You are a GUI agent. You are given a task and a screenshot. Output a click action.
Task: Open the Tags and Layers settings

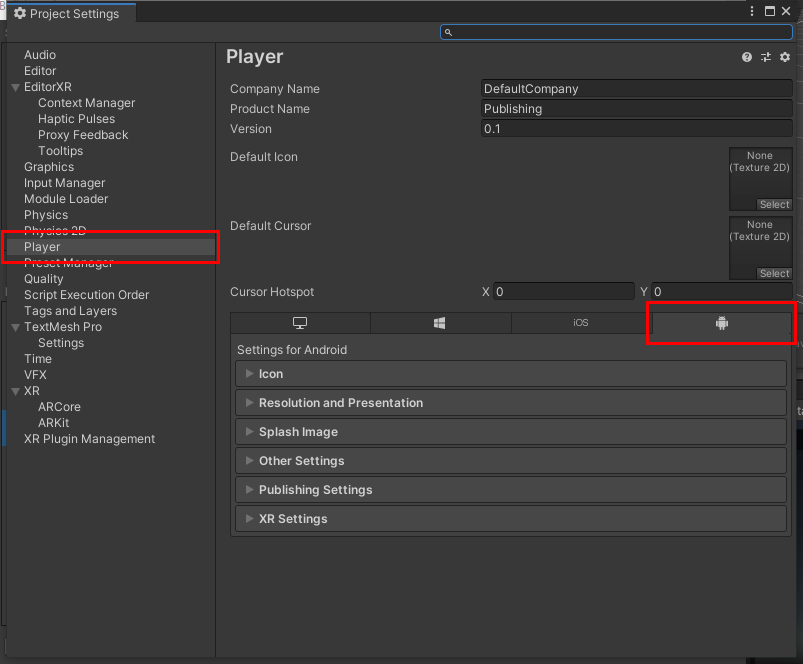70,310
